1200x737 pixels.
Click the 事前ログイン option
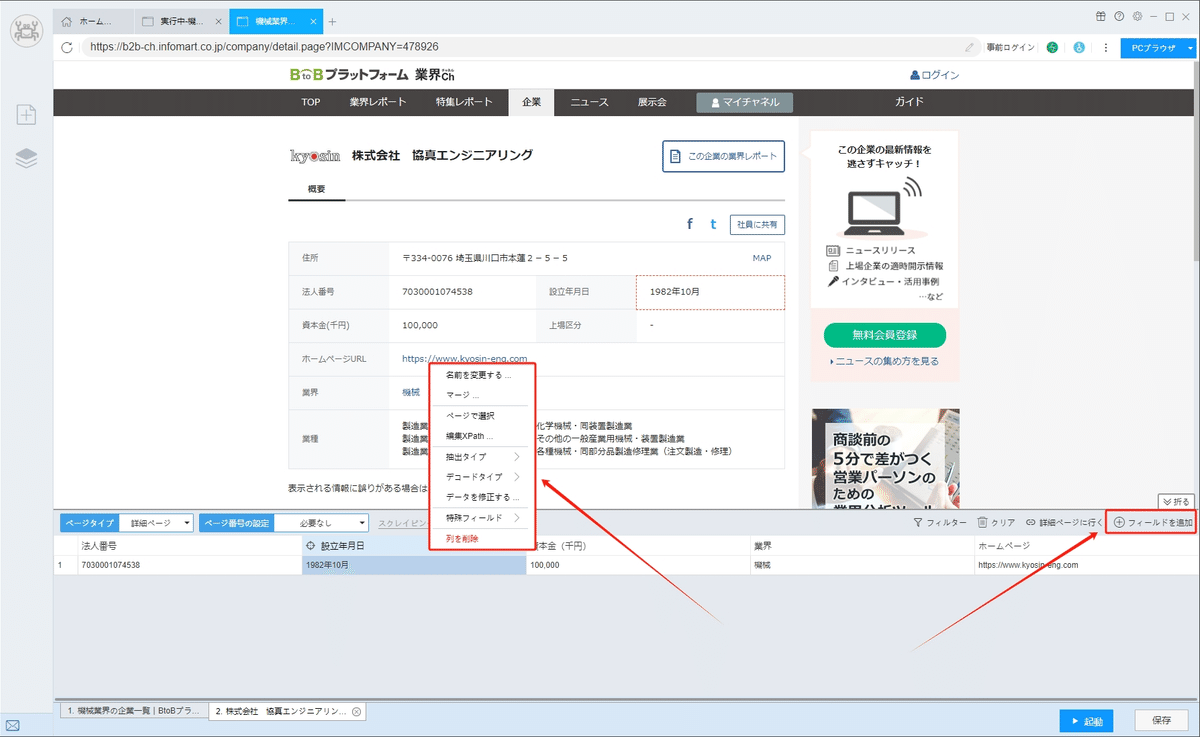click(x=1010, y=46)
